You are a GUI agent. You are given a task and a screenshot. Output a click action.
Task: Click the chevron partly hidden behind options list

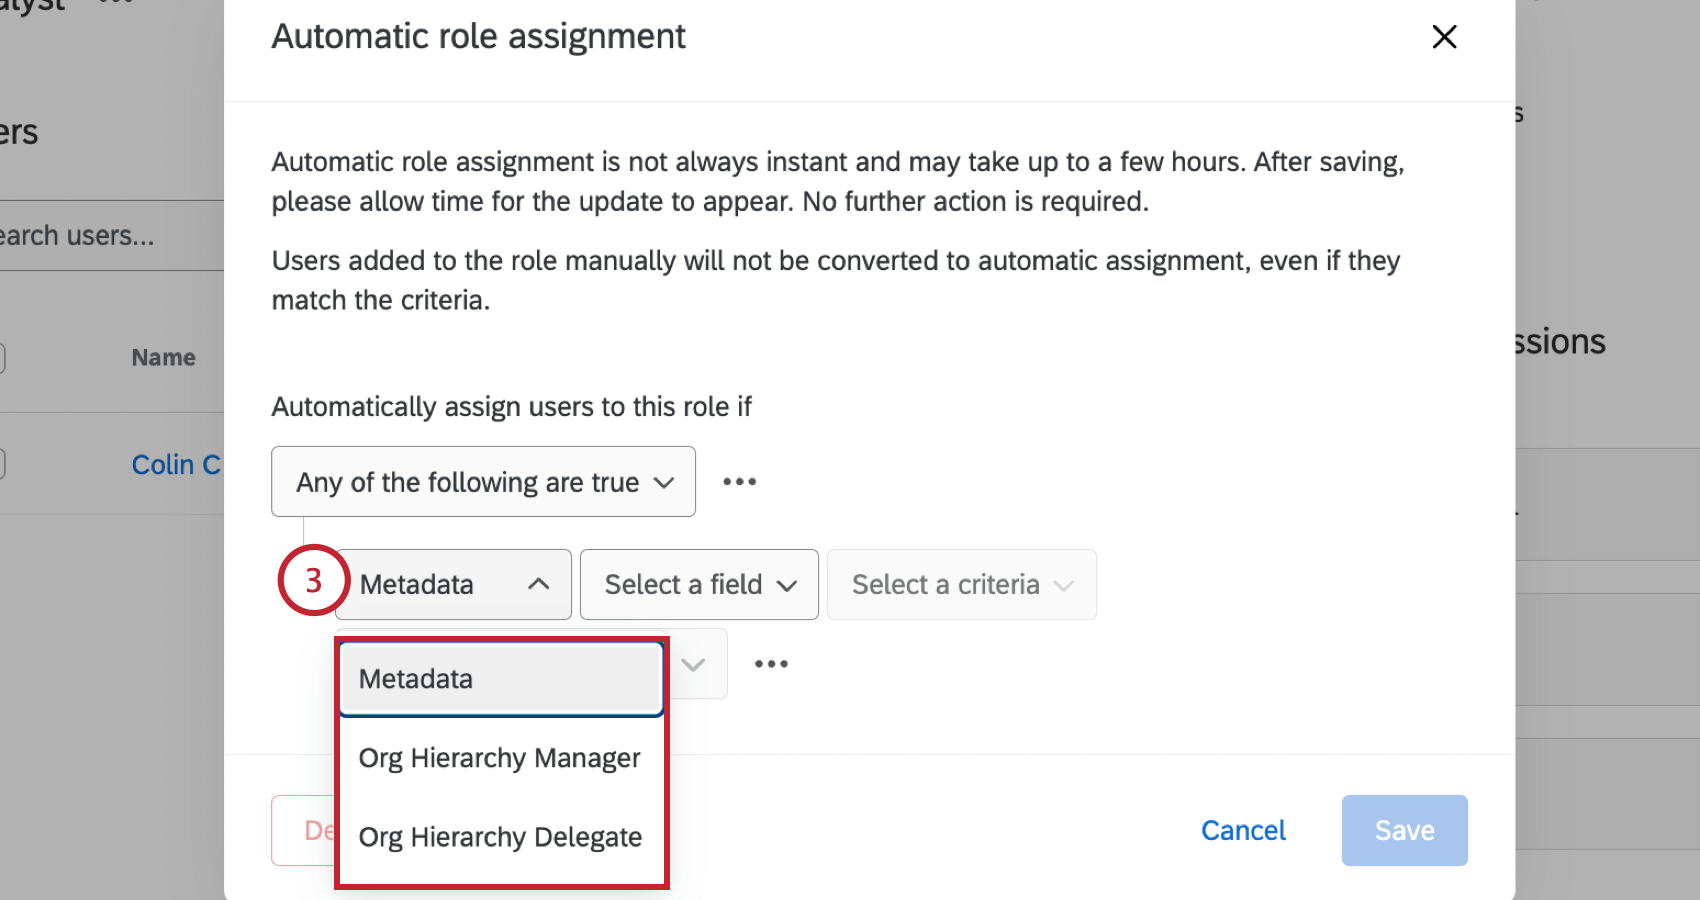click(x=693, y=664)
